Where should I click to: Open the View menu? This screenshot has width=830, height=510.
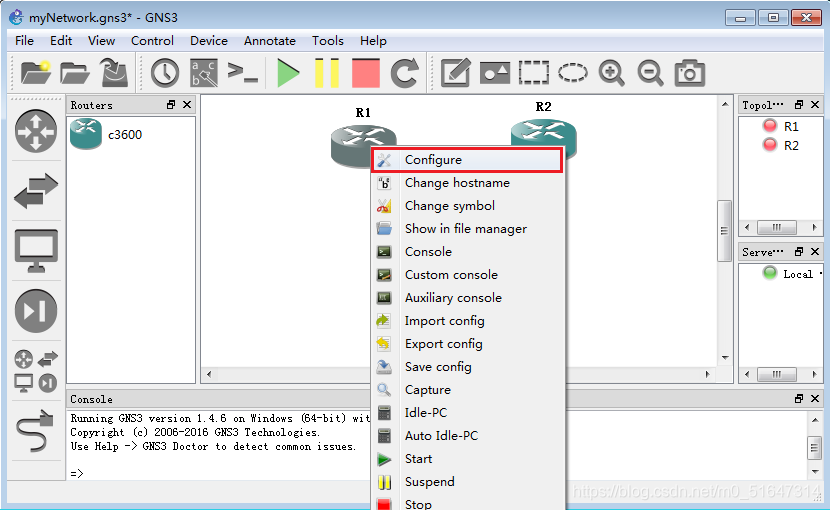tap(101, 41)
